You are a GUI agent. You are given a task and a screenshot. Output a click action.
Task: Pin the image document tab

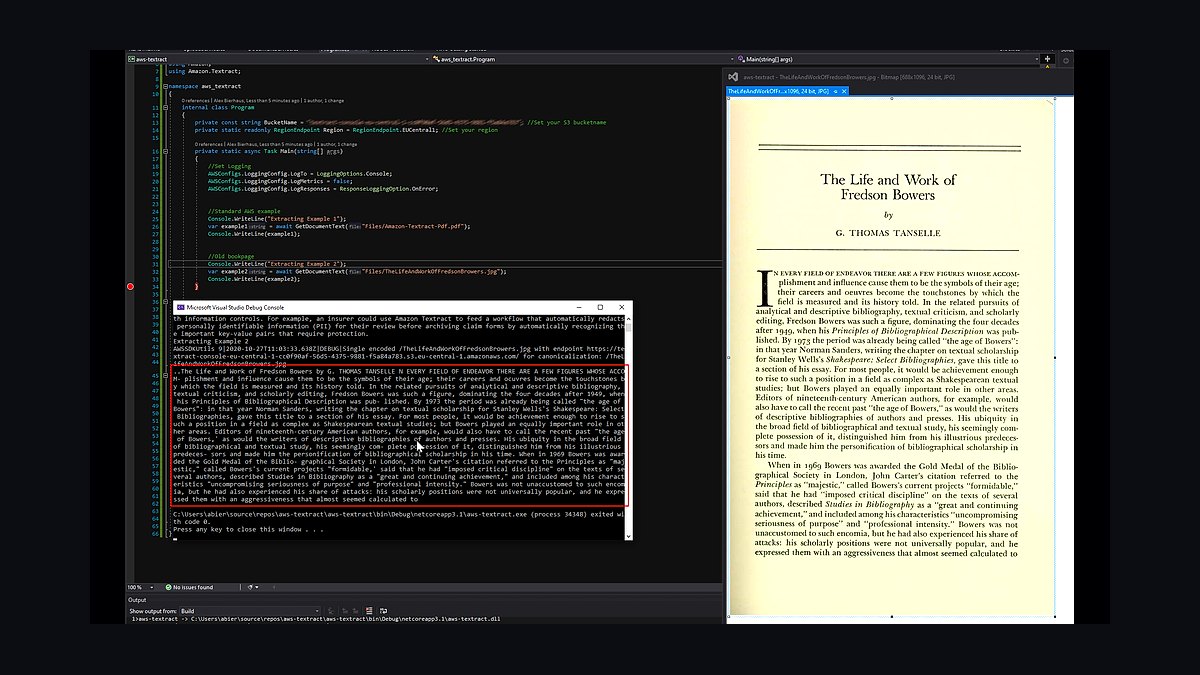click(834, 91)
